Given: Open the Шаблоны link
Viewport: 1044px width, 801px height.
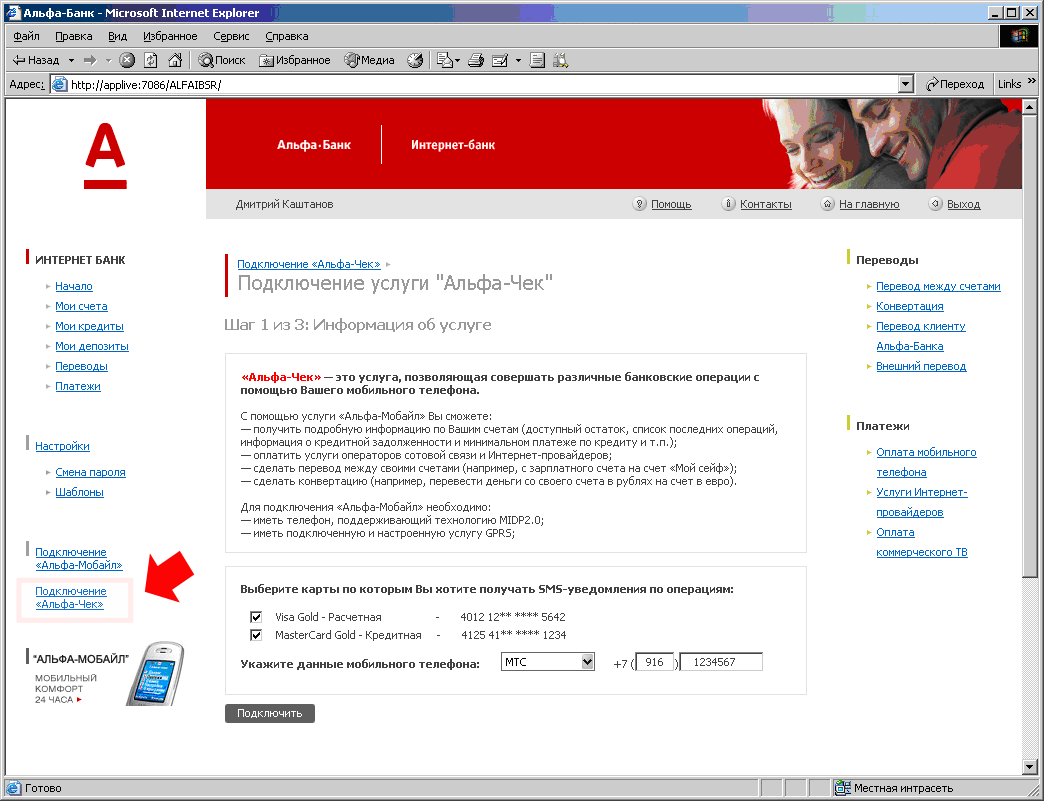Looking at the screenshot, I should (79, 492).
